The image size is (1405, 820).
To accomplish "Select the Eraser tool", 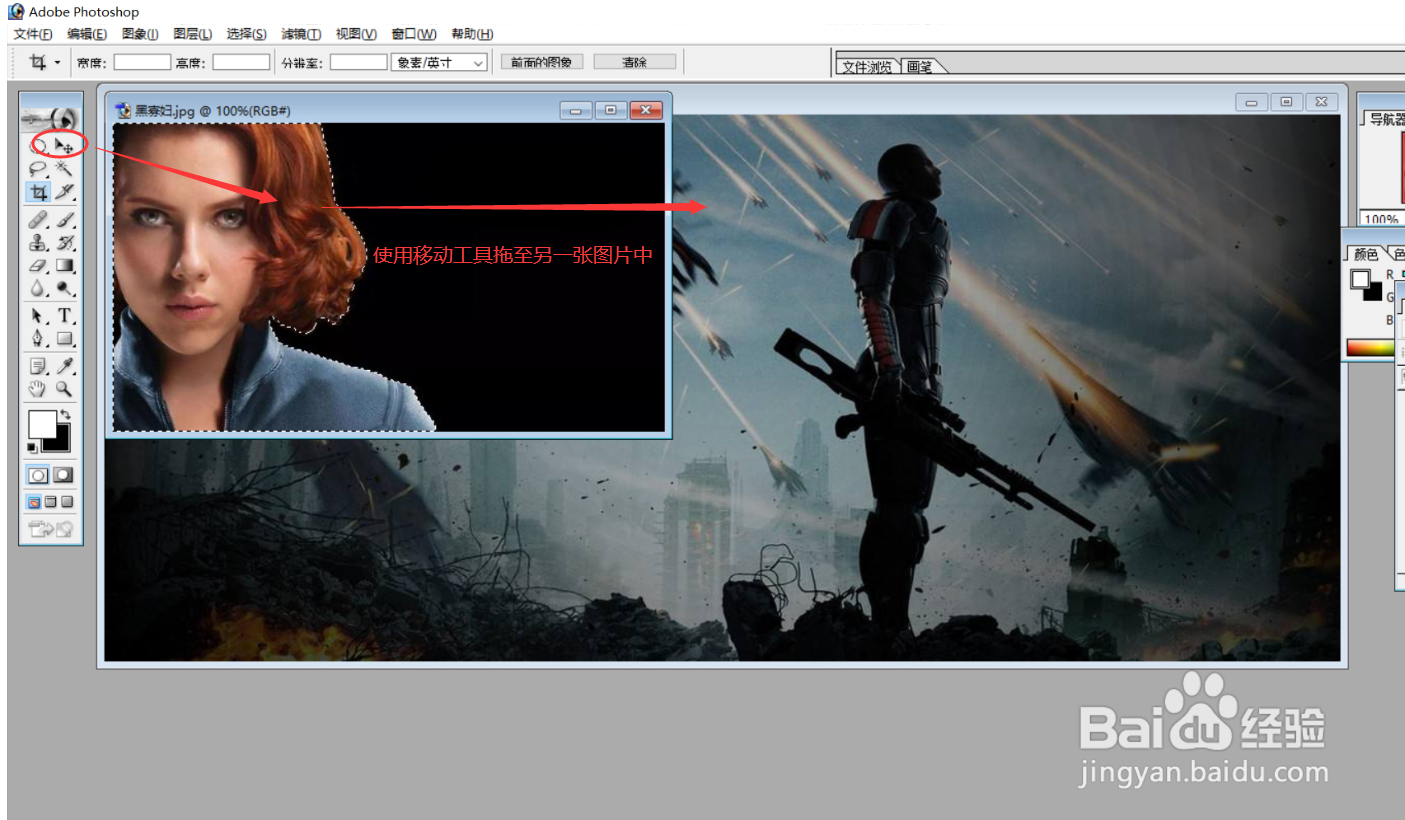I will click(38, 266).
